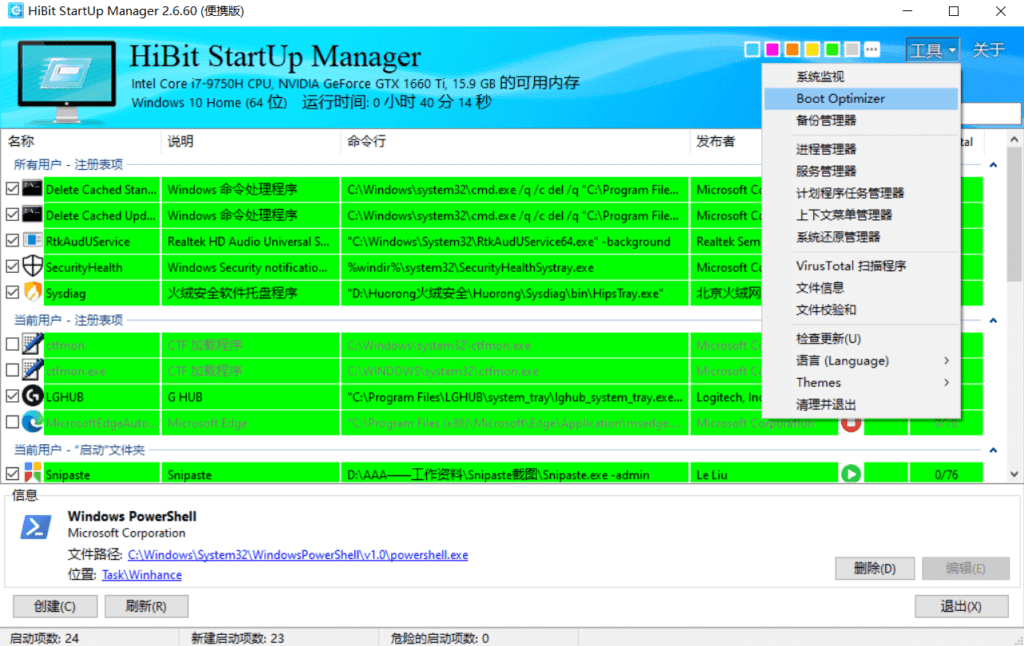Click the pen icon of the ctfmon.exe entry

click(32, 370)
